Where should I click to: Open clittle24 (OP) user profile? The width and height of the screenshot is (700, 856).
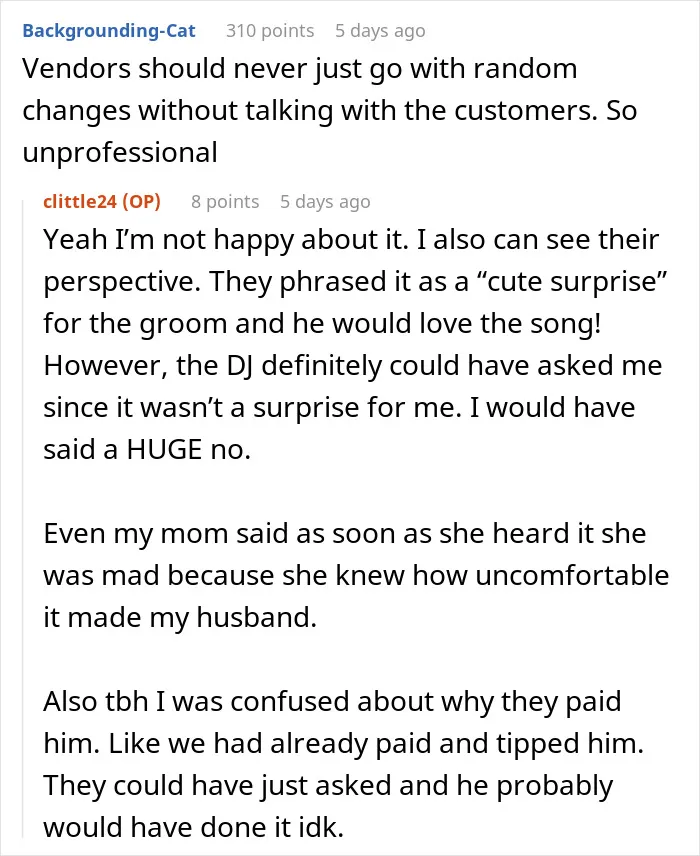[x=102, y=202]
